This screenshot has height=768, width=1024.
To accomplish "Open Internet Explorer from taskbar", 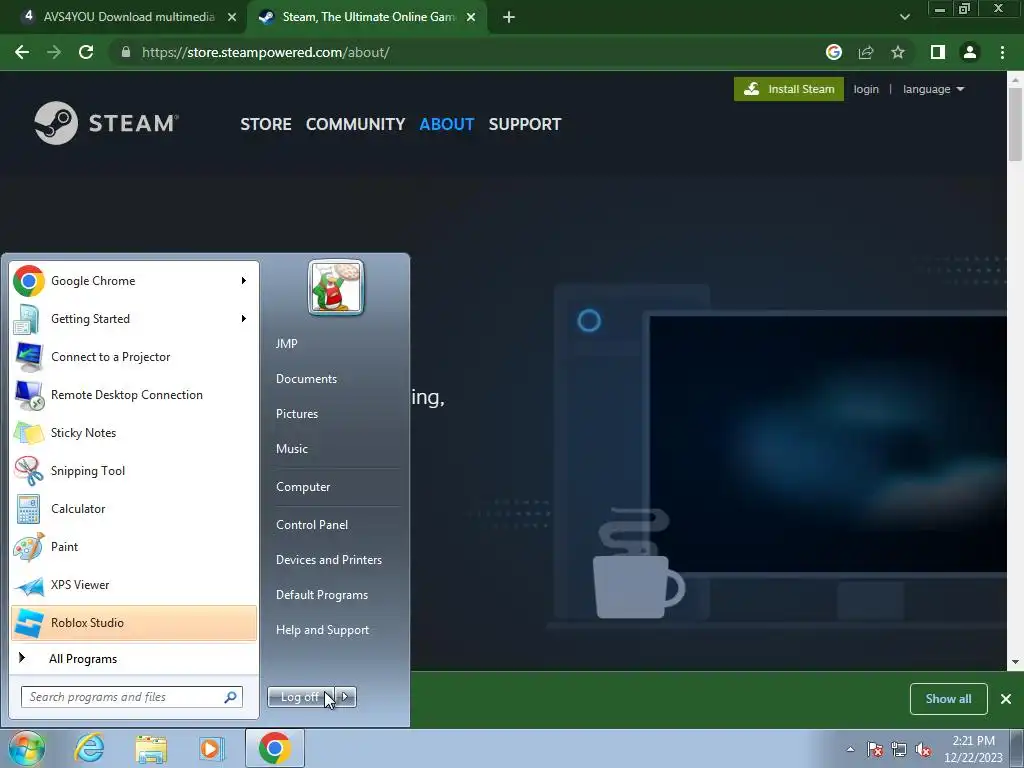I will click(x=89, y=748).
